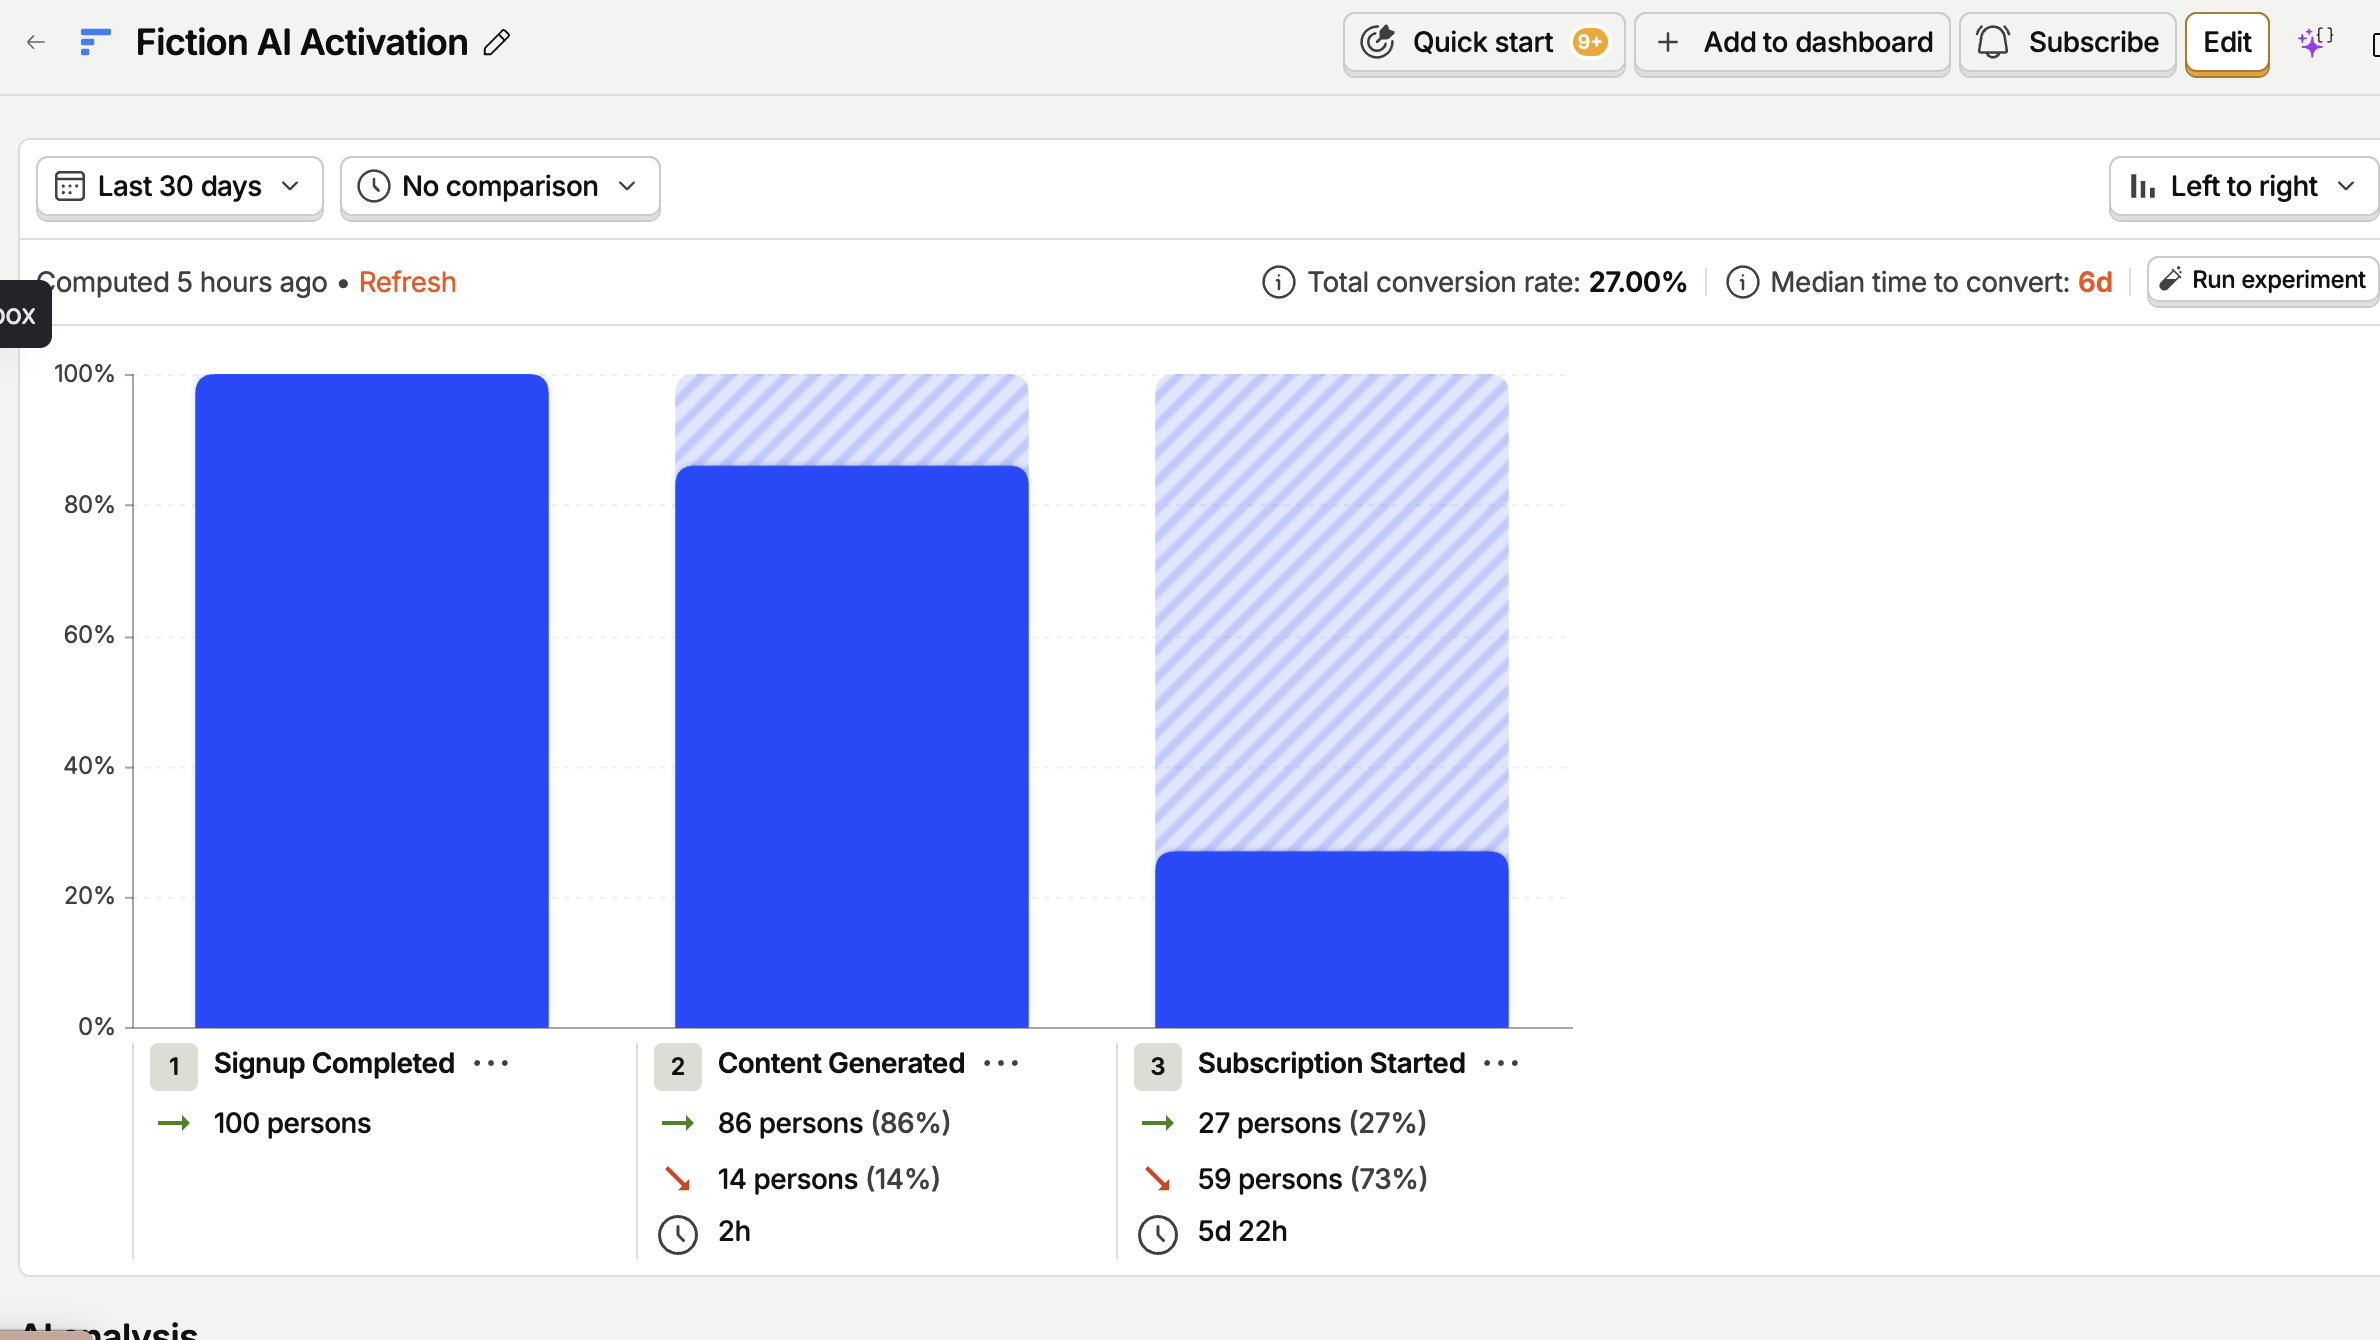The width and height of the screenshot is (2380, 1340).
Task: Click the Content Generated solid blue bar
Action: (851, 746)
